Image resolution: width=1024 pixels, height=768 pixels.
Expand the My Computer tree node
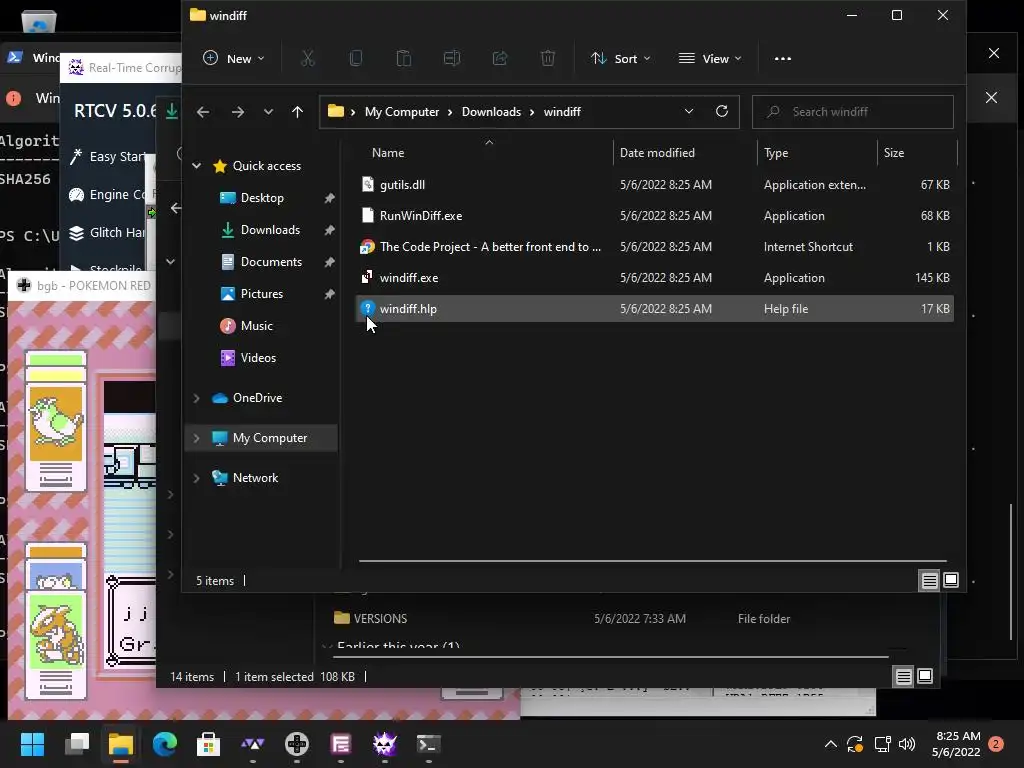pyautogui.click(x=197, y=438)
